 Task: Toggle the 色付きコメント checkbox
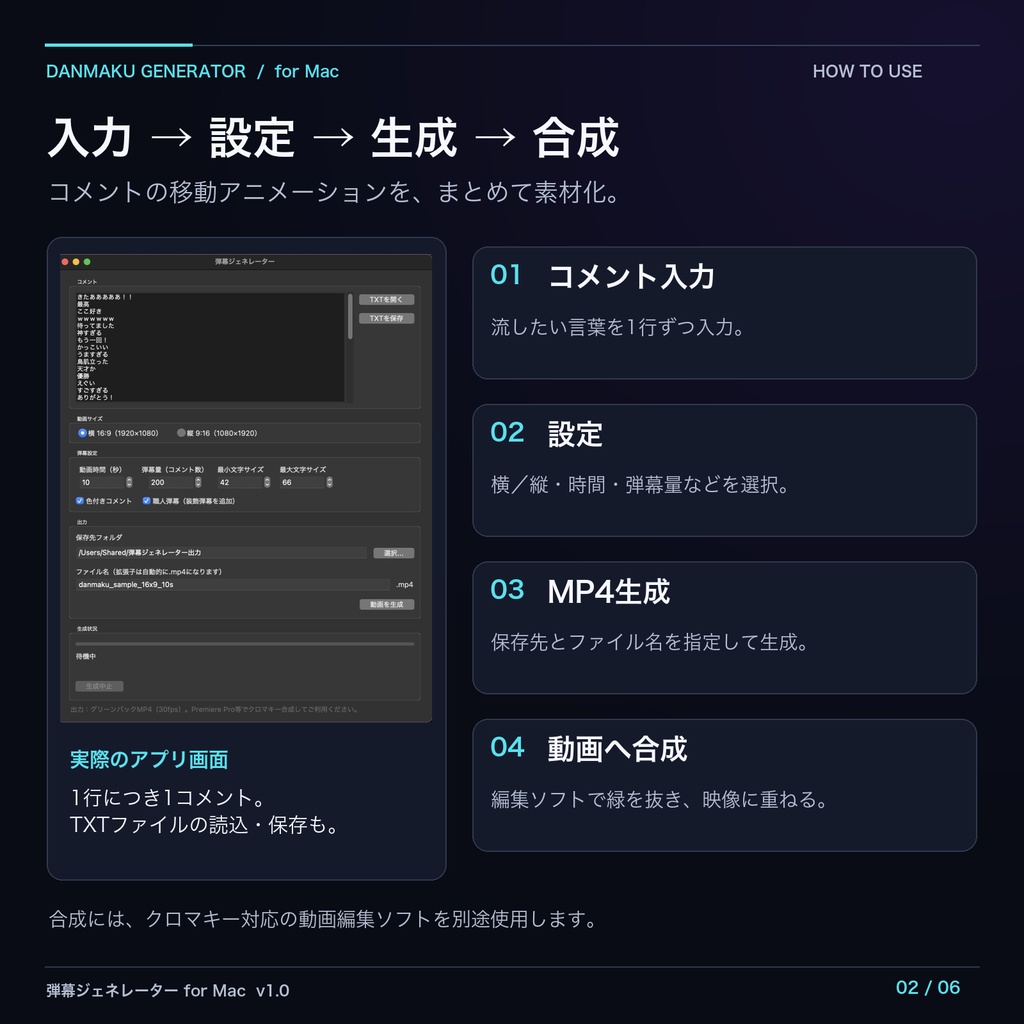pyautogui.click(x=80, y=501)
